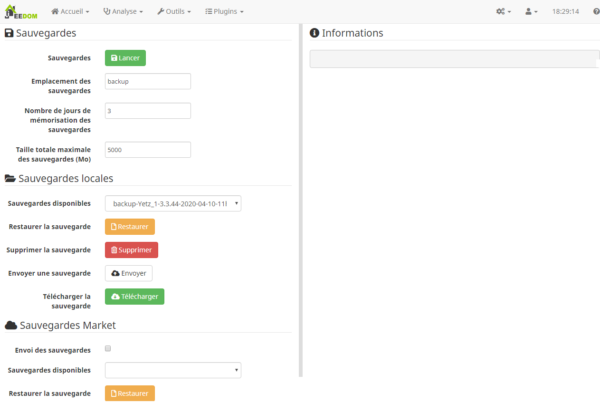
Task: Click the Emplacement des sauvegardes field
Action: click(147, 82)
